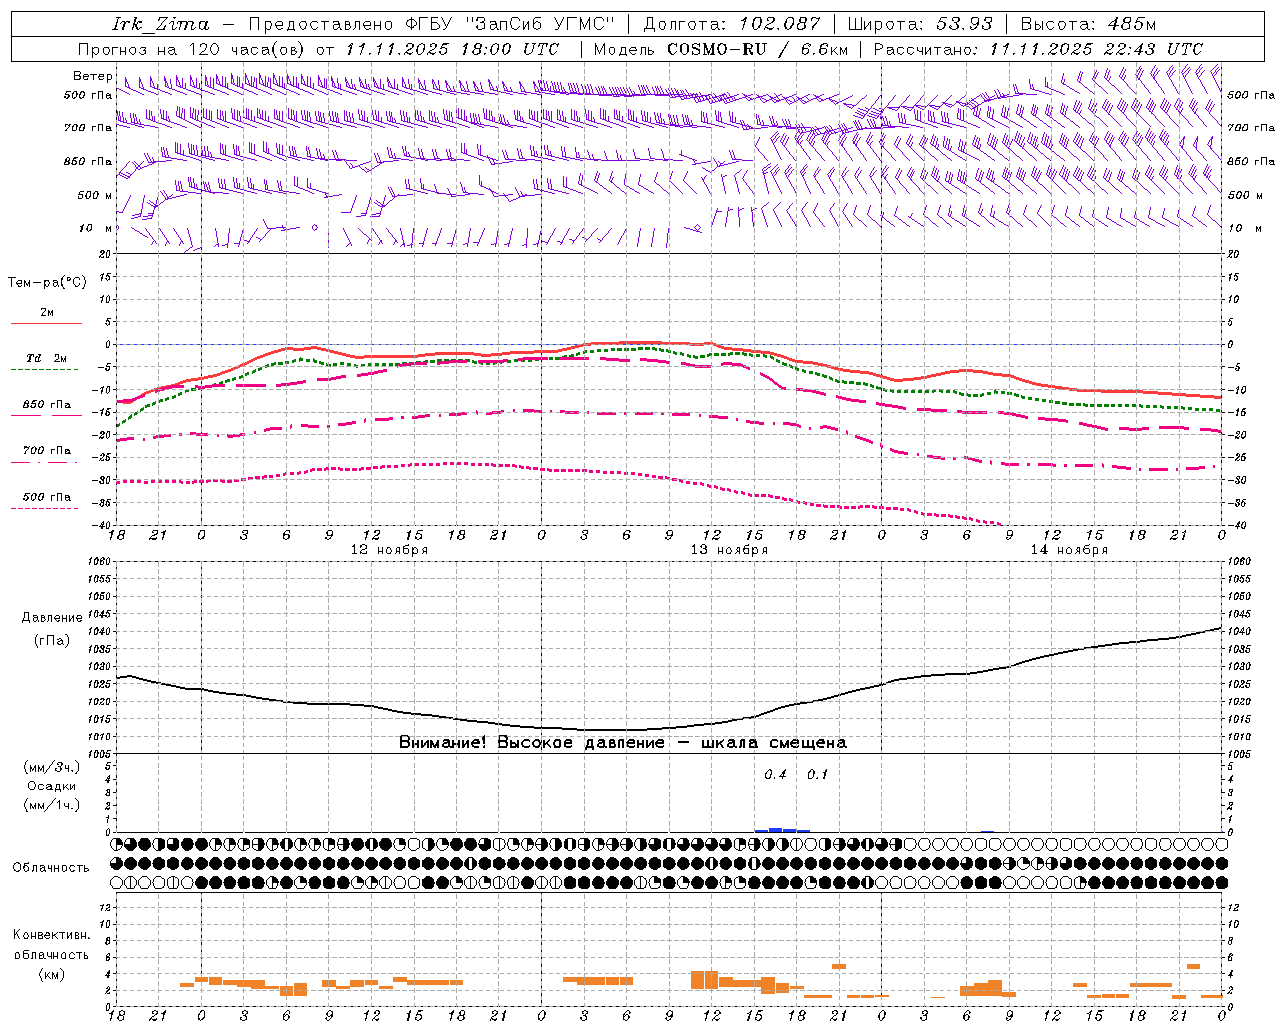
Task: Click the 'Конвективн.' convective cloud label
Action: point(51,934)
